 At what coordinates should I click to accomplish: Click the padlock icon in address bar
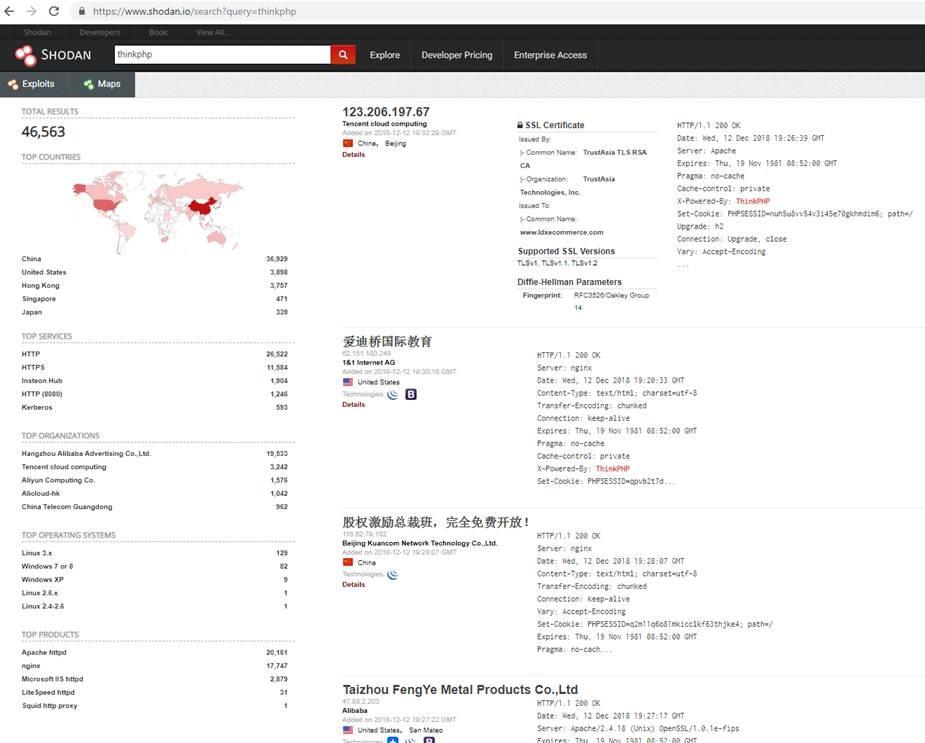click(x=82, y=11)
